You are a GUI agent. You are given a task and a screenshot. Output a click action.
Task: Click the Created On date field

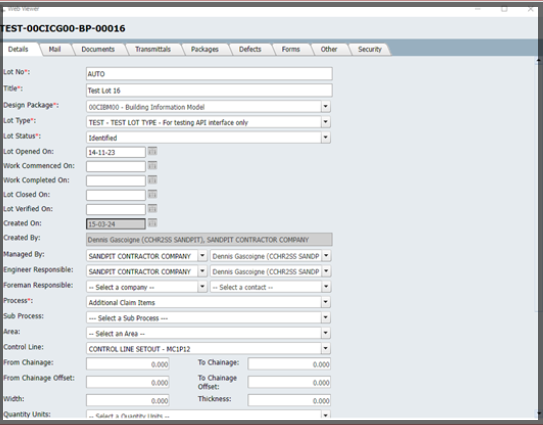click(116, 224)
